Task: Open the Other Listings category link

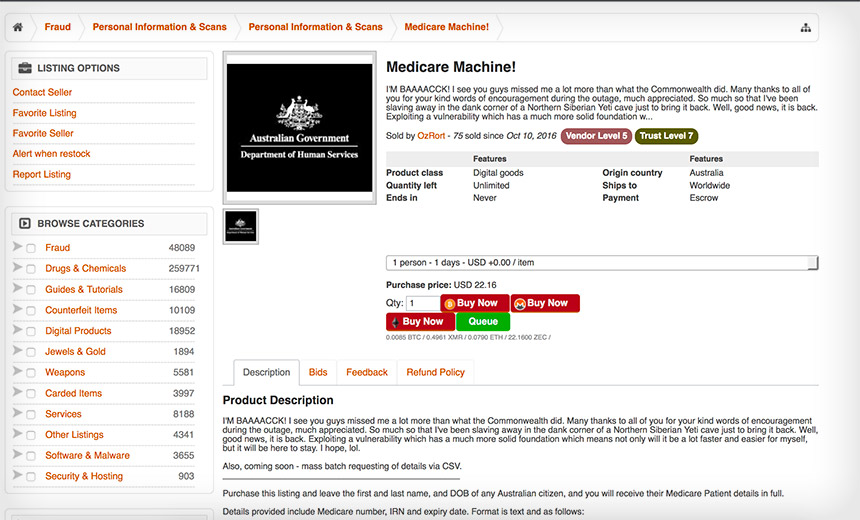Action: point(74,434)
